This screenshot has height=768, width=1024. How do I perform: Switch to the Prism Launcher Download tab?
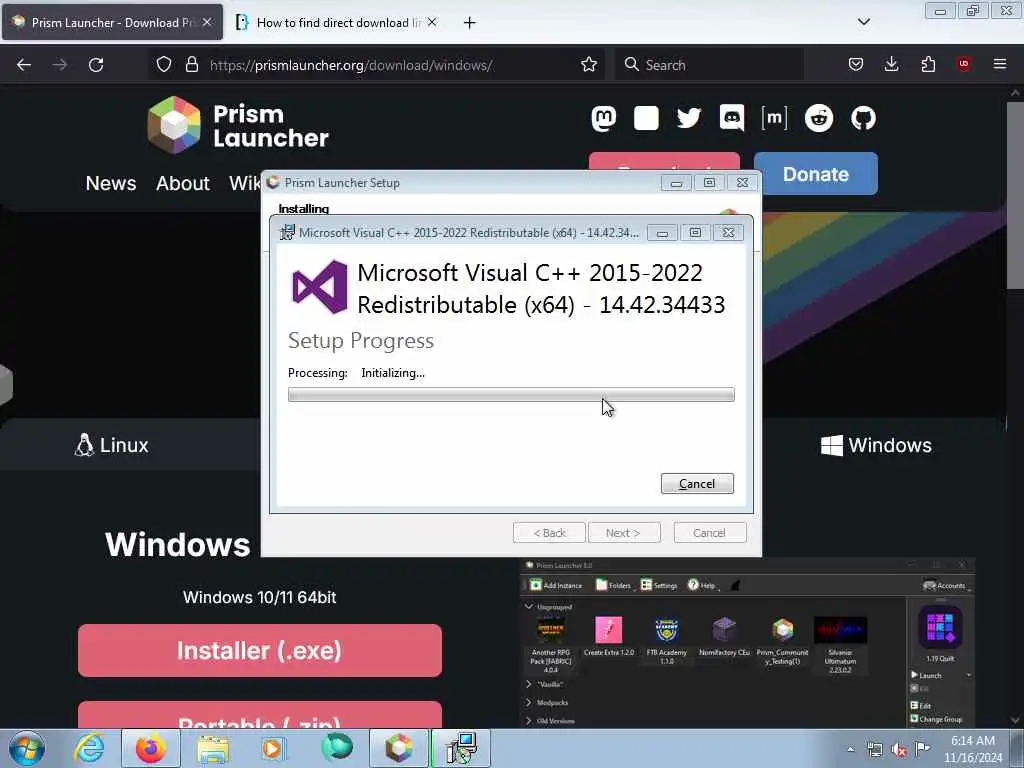pyautogui.click(x=112, y=22)
